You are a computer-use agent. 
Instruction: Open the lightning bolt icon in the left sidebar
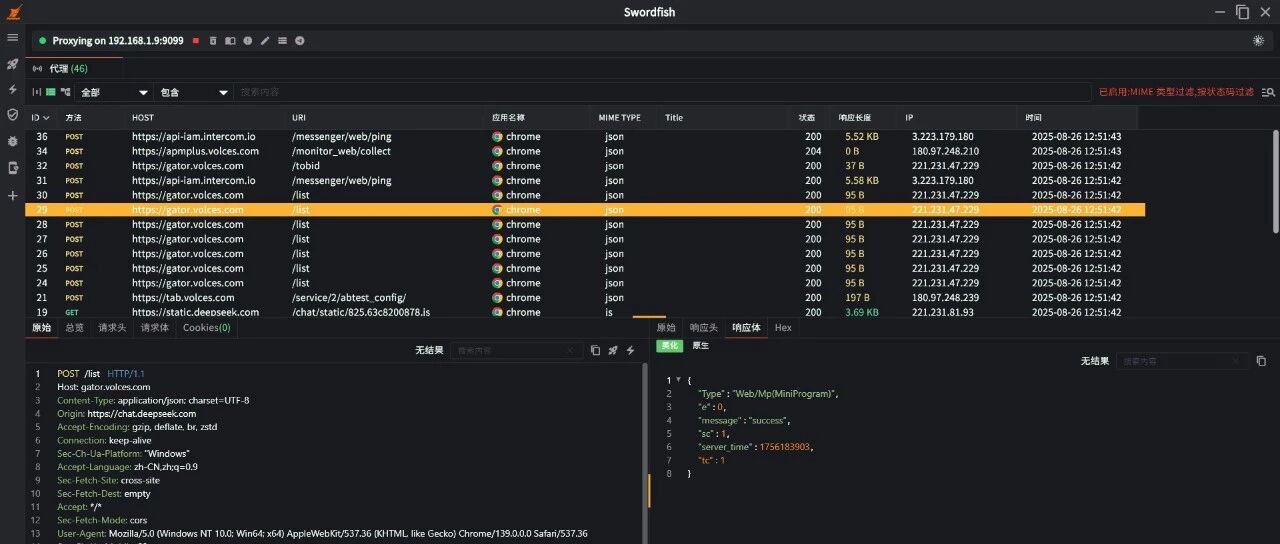pos(13,89)
